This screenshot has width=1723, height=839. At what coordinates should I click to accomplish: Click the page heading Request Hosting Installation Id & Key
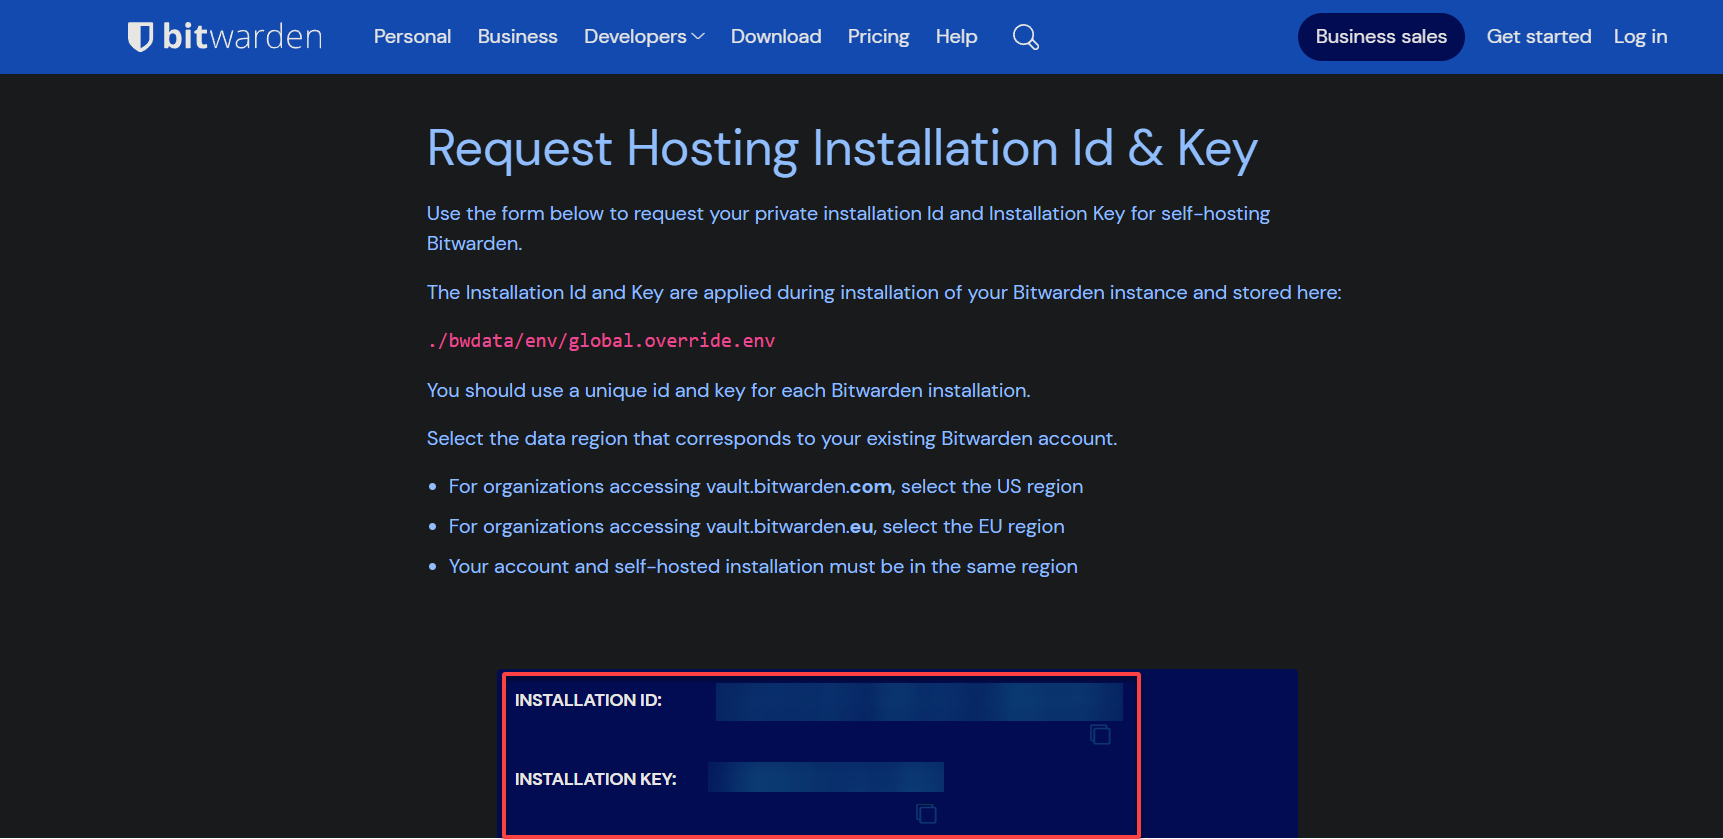(842, 149)
